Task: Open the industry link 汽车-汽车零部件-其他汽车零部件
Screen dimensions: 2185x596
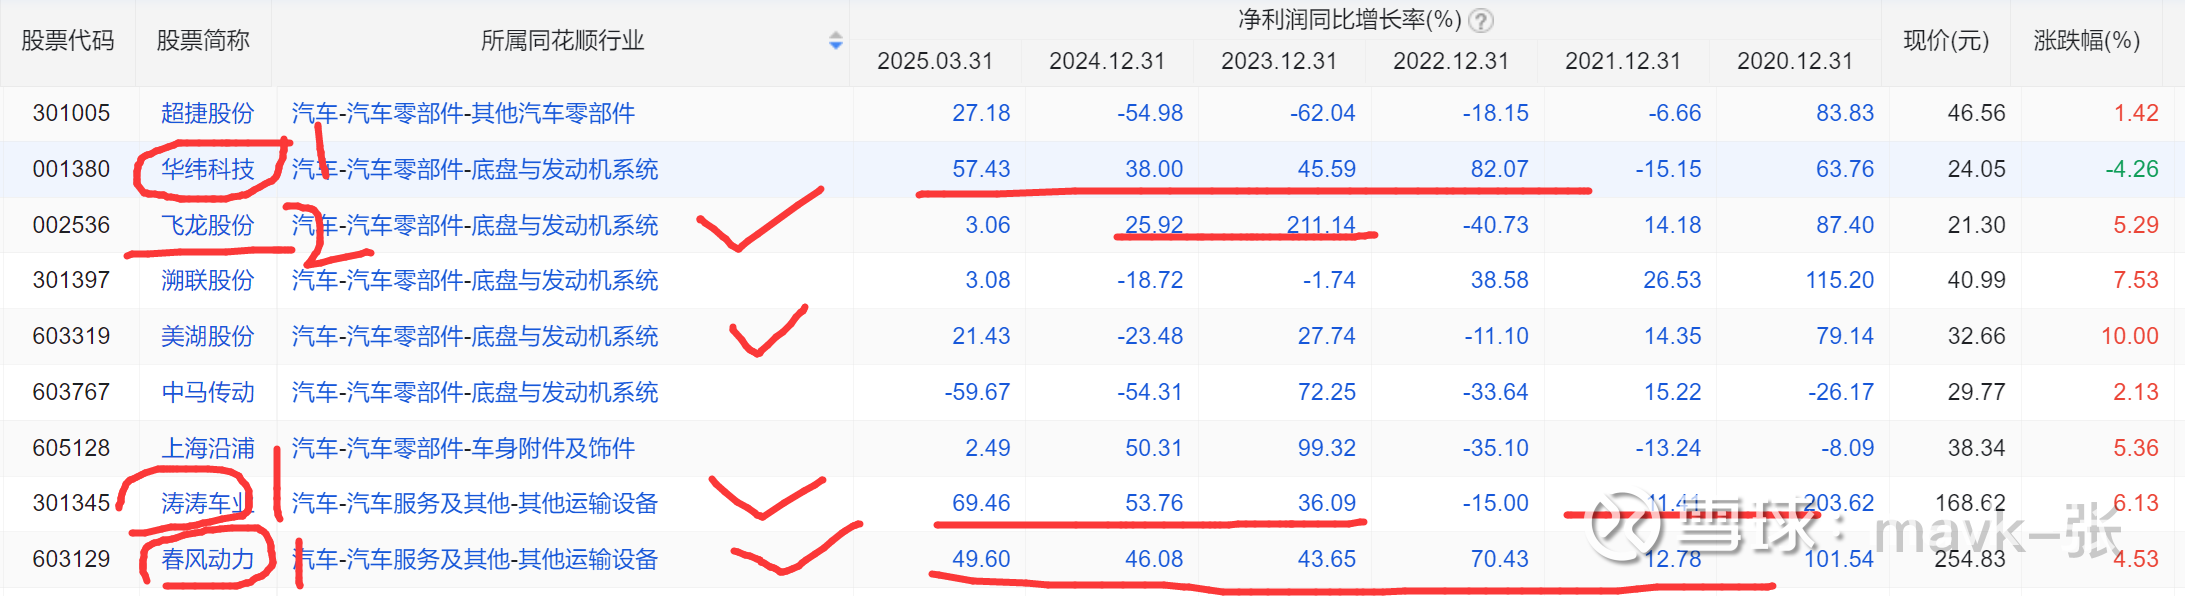Action: pyautogui.click(x=463, y=113)
